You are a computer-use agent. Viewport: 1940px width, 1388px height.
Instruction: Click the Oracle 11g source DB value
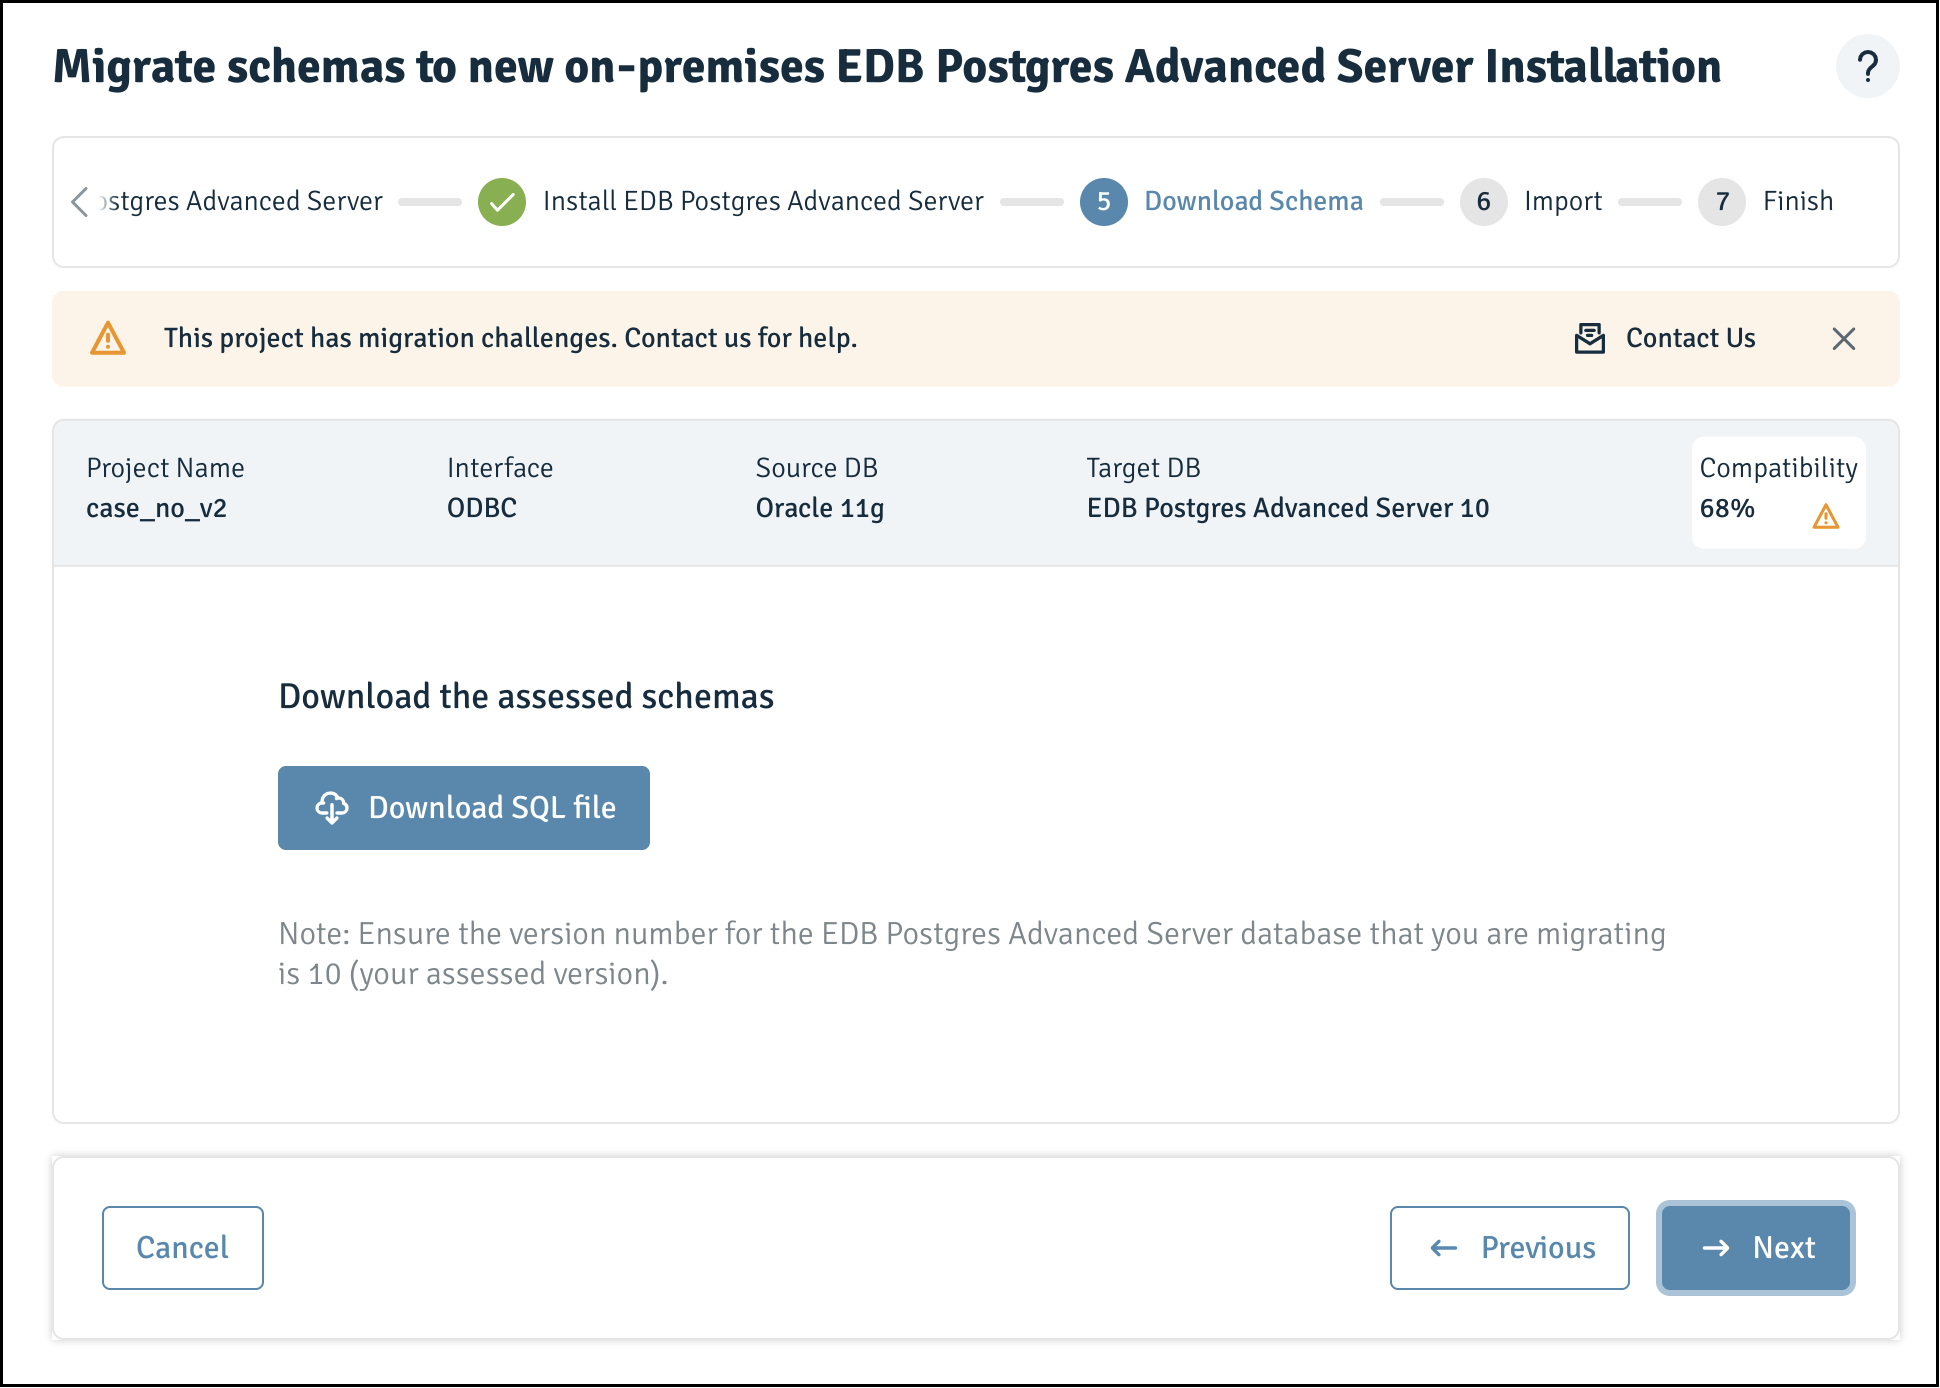819,509
